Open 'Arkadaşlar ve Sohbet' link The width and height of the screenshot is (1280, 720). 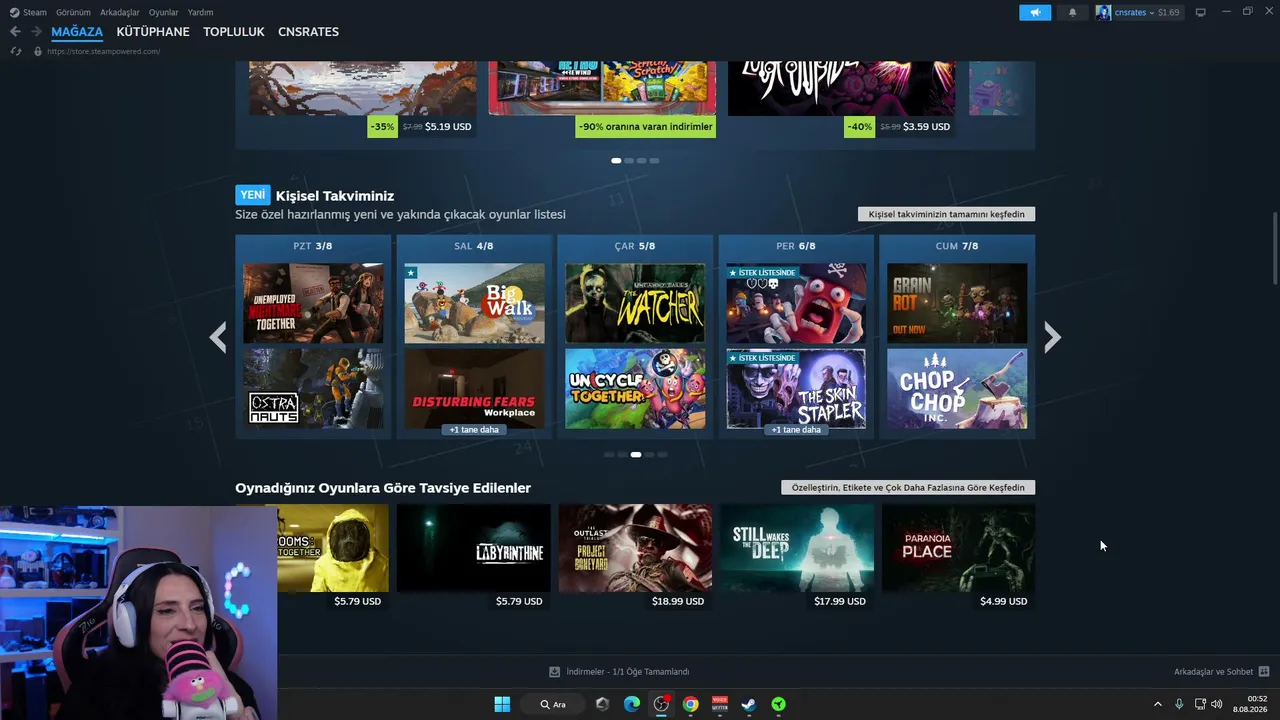click(1213, 672)
